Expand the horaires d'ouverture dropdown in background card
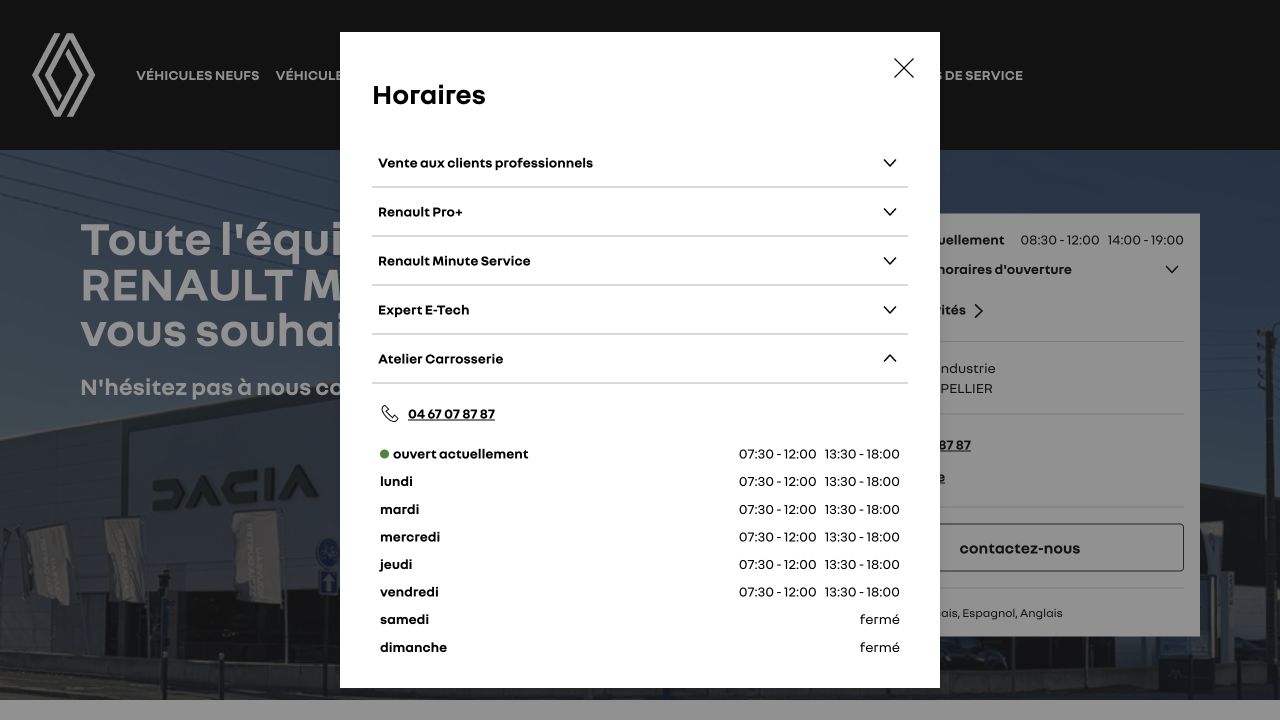 tap(1172, 269)
